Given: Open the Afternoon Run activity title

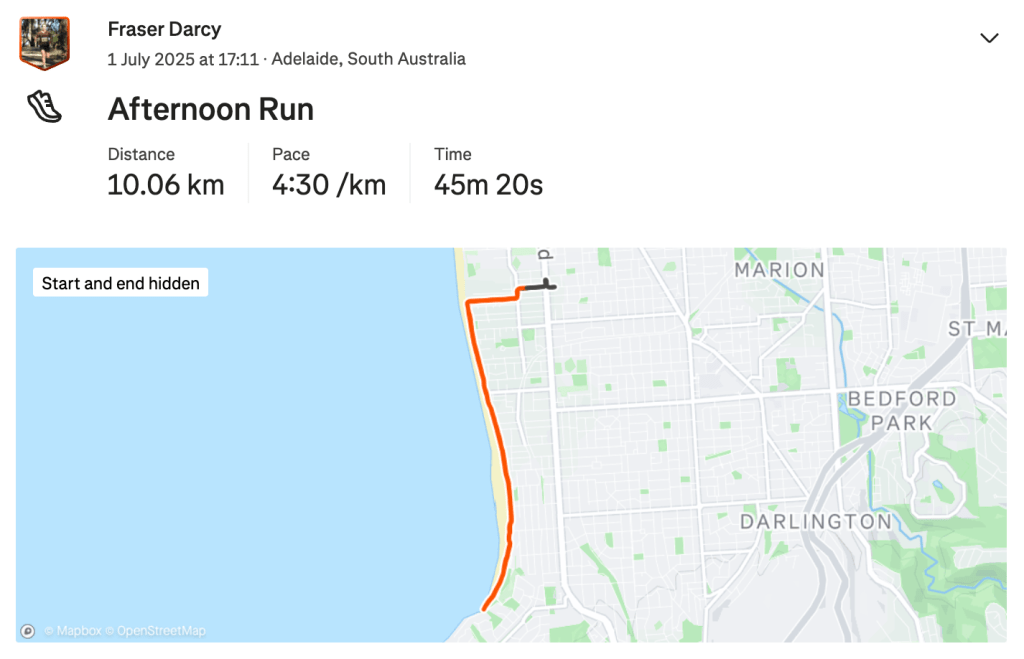Looking at the screenshot, I should tap(210, 109).
